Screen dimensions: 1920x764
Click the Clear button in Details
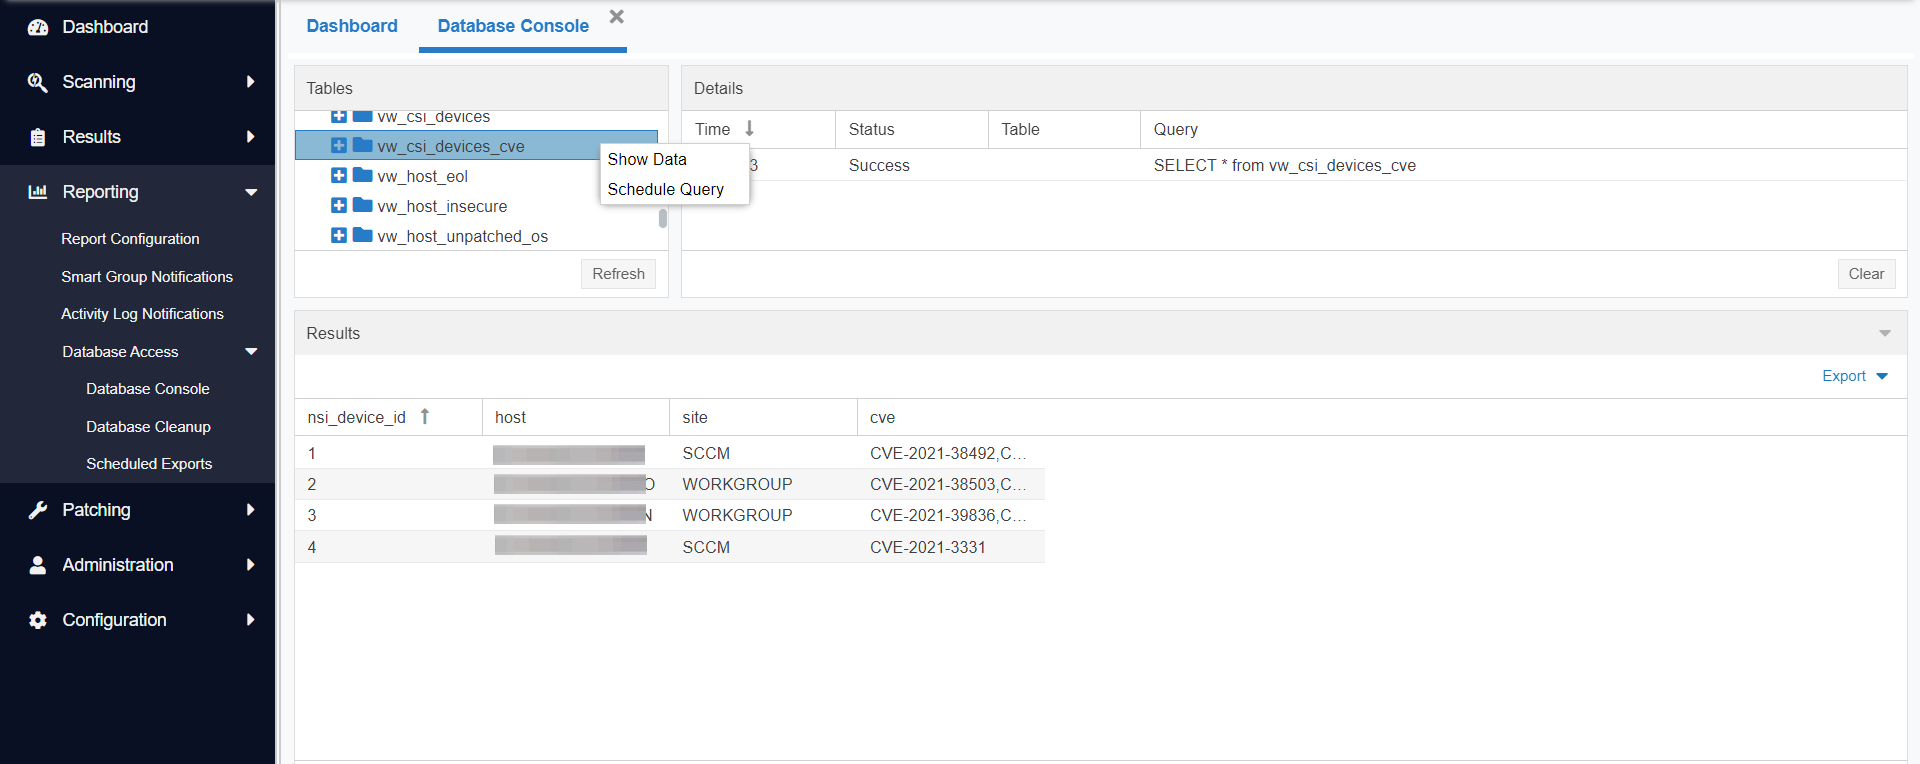pyautogui.click(x=1865, y=274)
